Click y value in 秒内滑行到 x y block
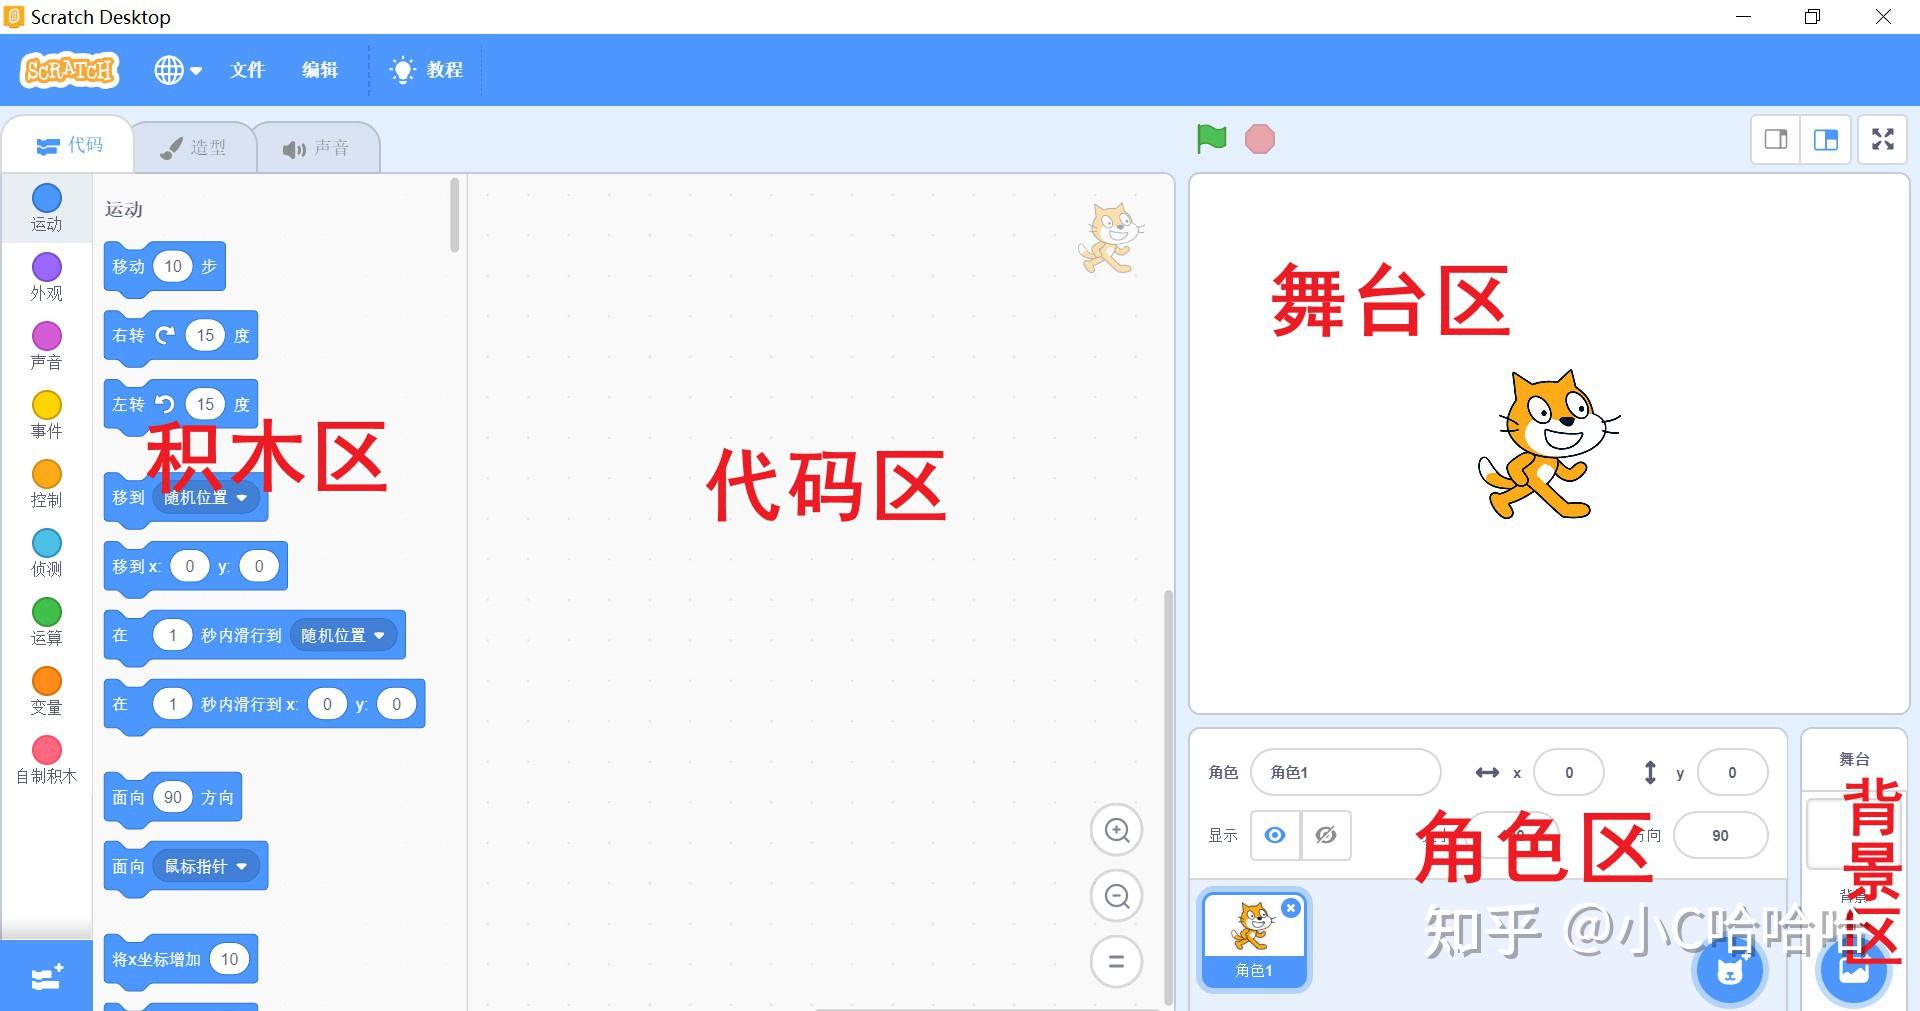This screenshot has width=1920, height=1011. click(x=397, y=704)
